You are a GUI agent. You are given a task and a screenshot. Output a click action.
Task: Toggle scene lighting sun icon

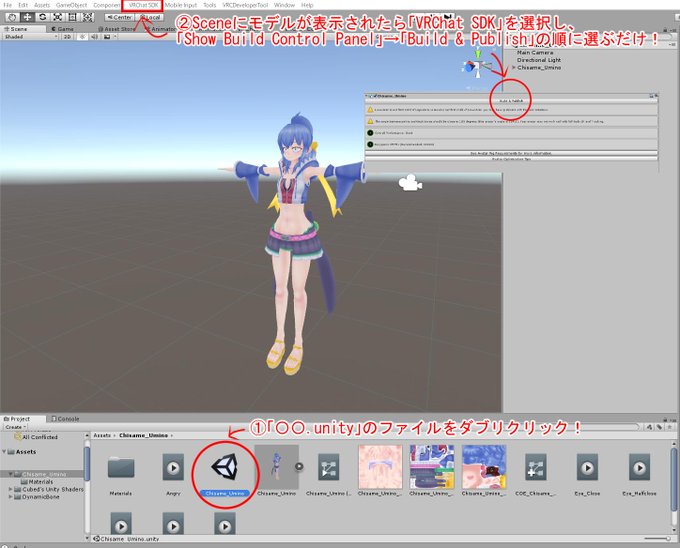tap(82, 37)
